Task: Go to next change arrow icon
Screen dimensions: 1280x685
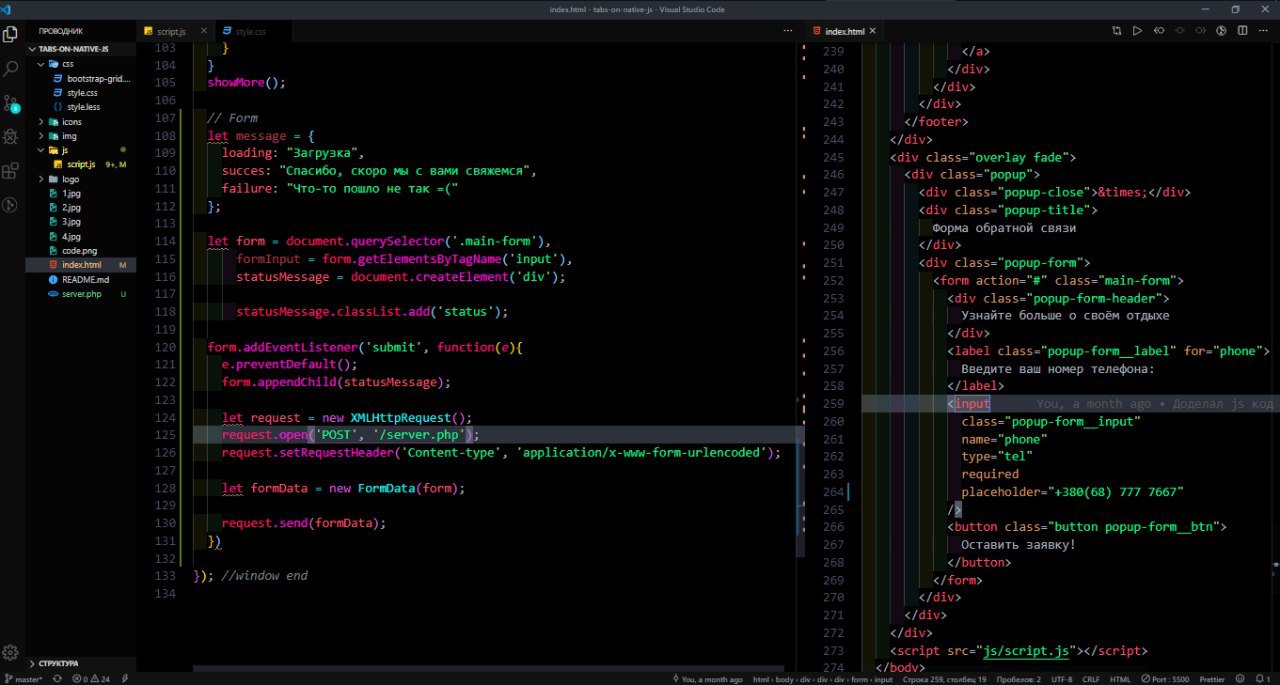Action: 1201,31
